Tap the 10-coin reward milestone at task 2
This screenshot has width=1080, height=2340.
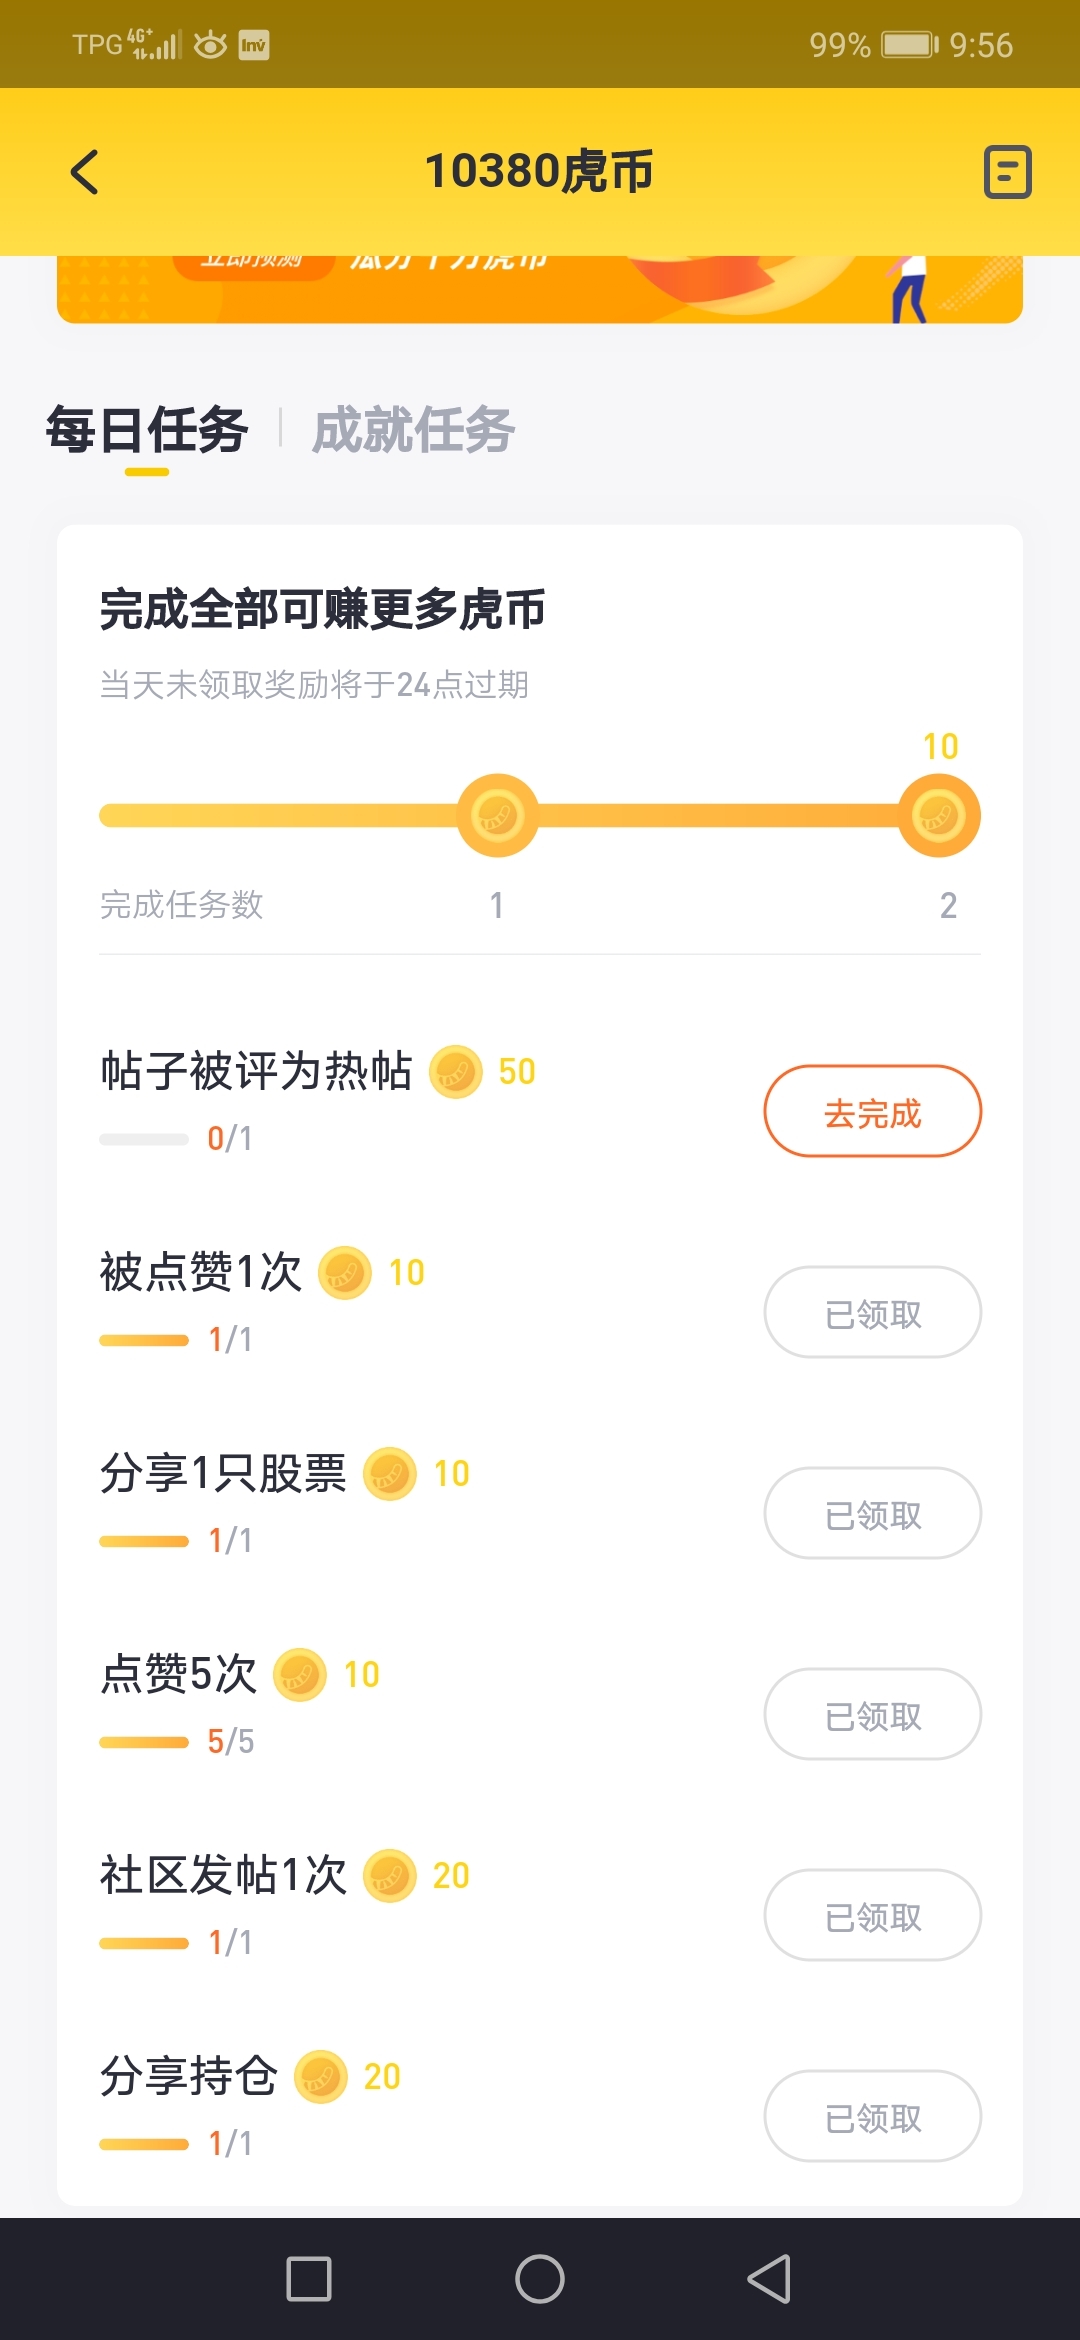click(x=938, y=816)
